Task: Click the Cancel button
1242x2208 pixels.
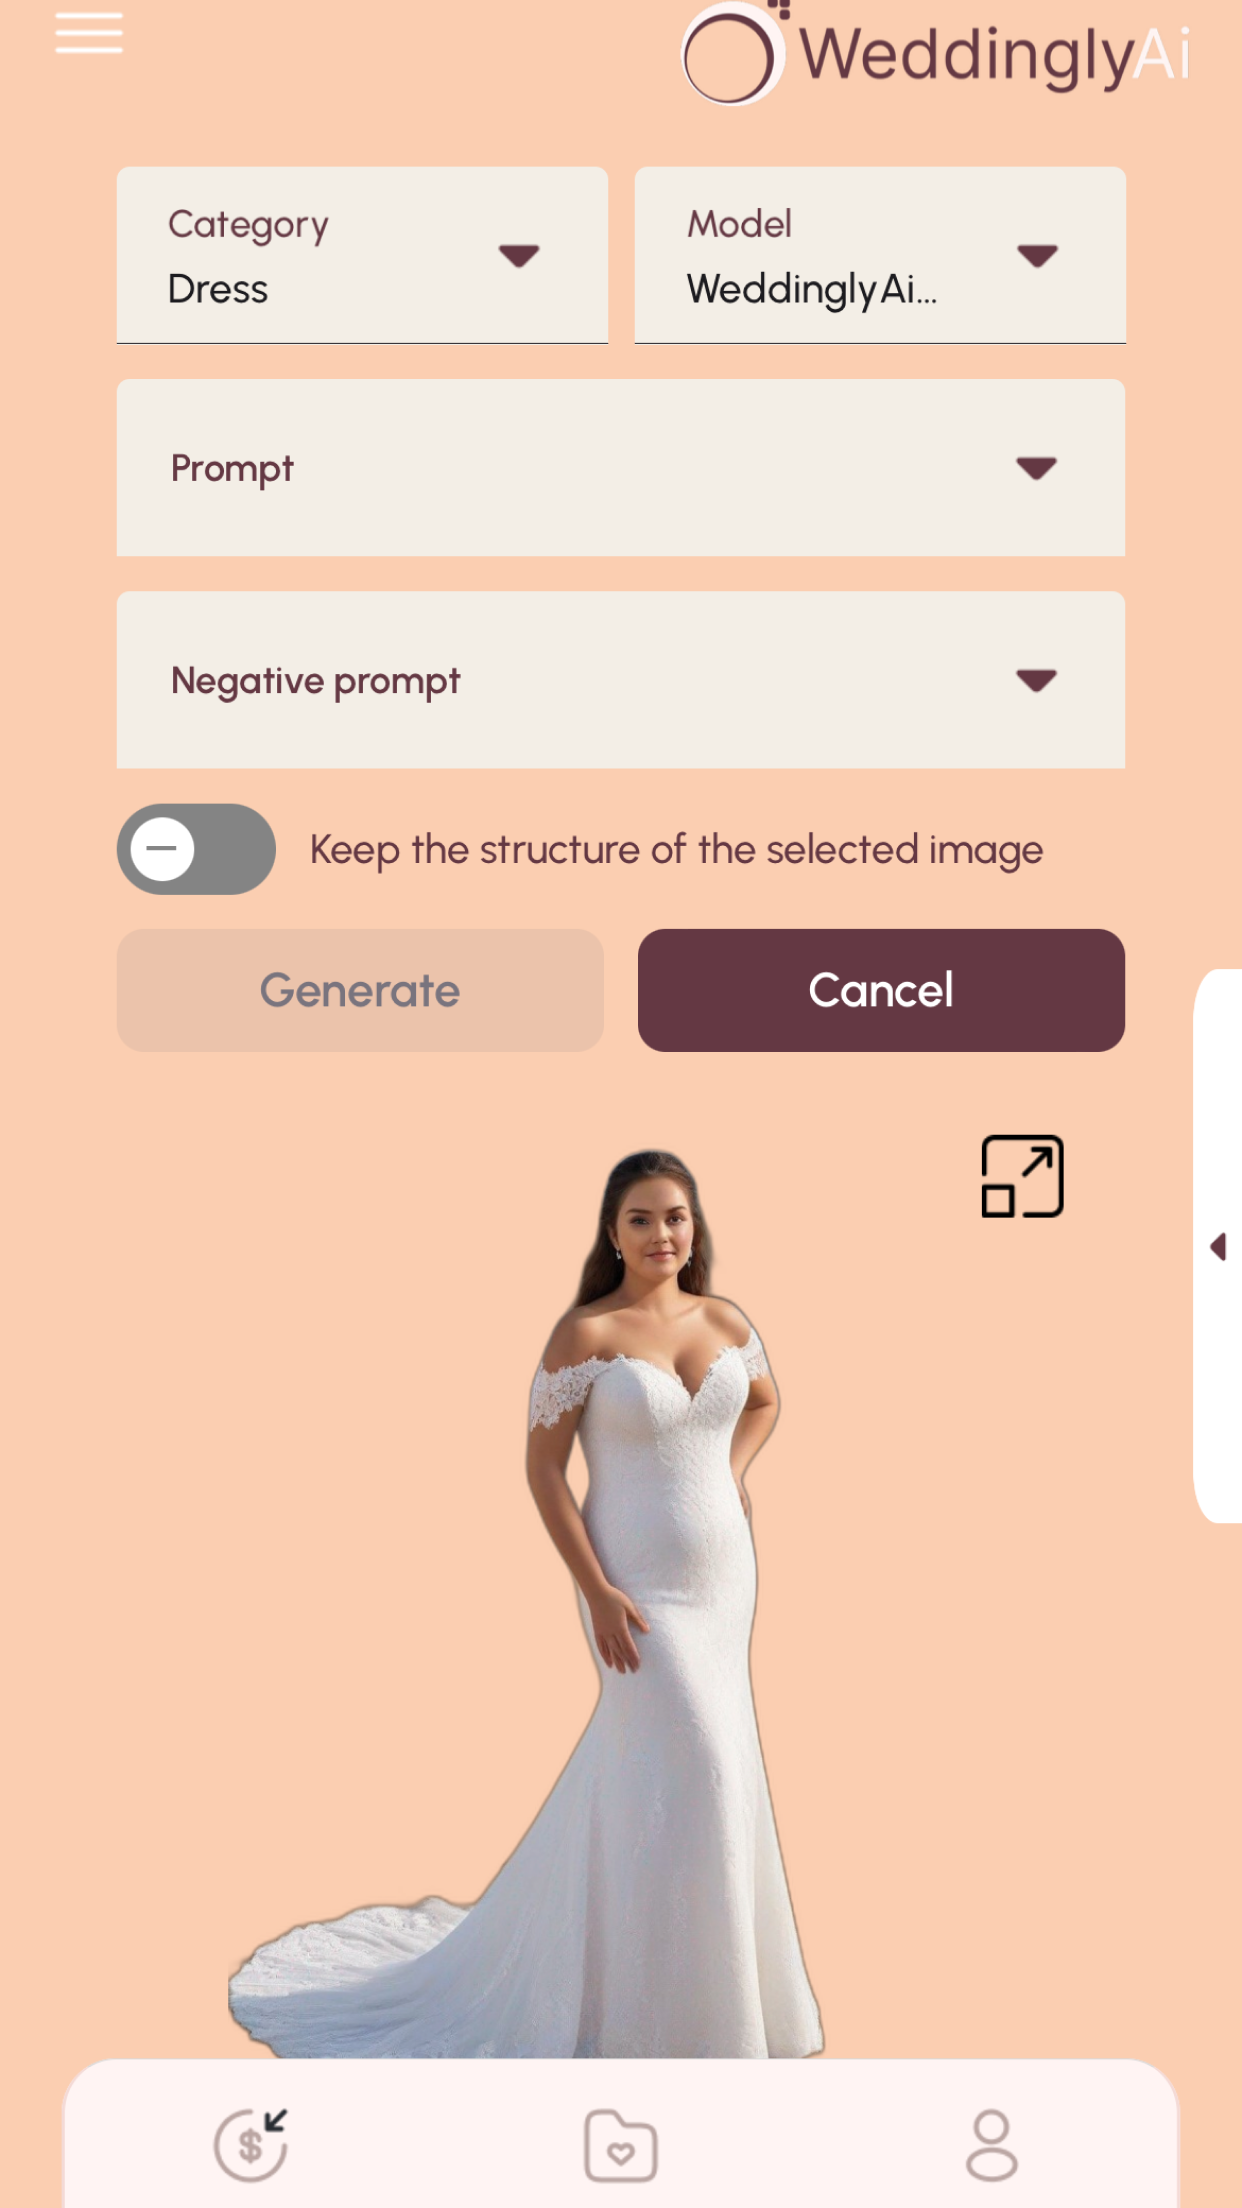Action: click(x=881, y=990)
